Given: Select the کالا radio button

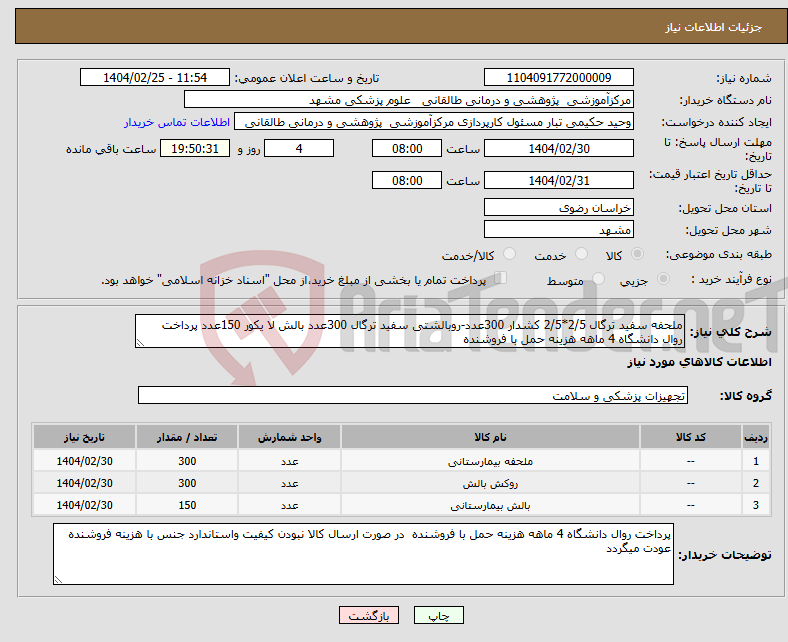Looking at the screenshot, I should coord(637,254).
